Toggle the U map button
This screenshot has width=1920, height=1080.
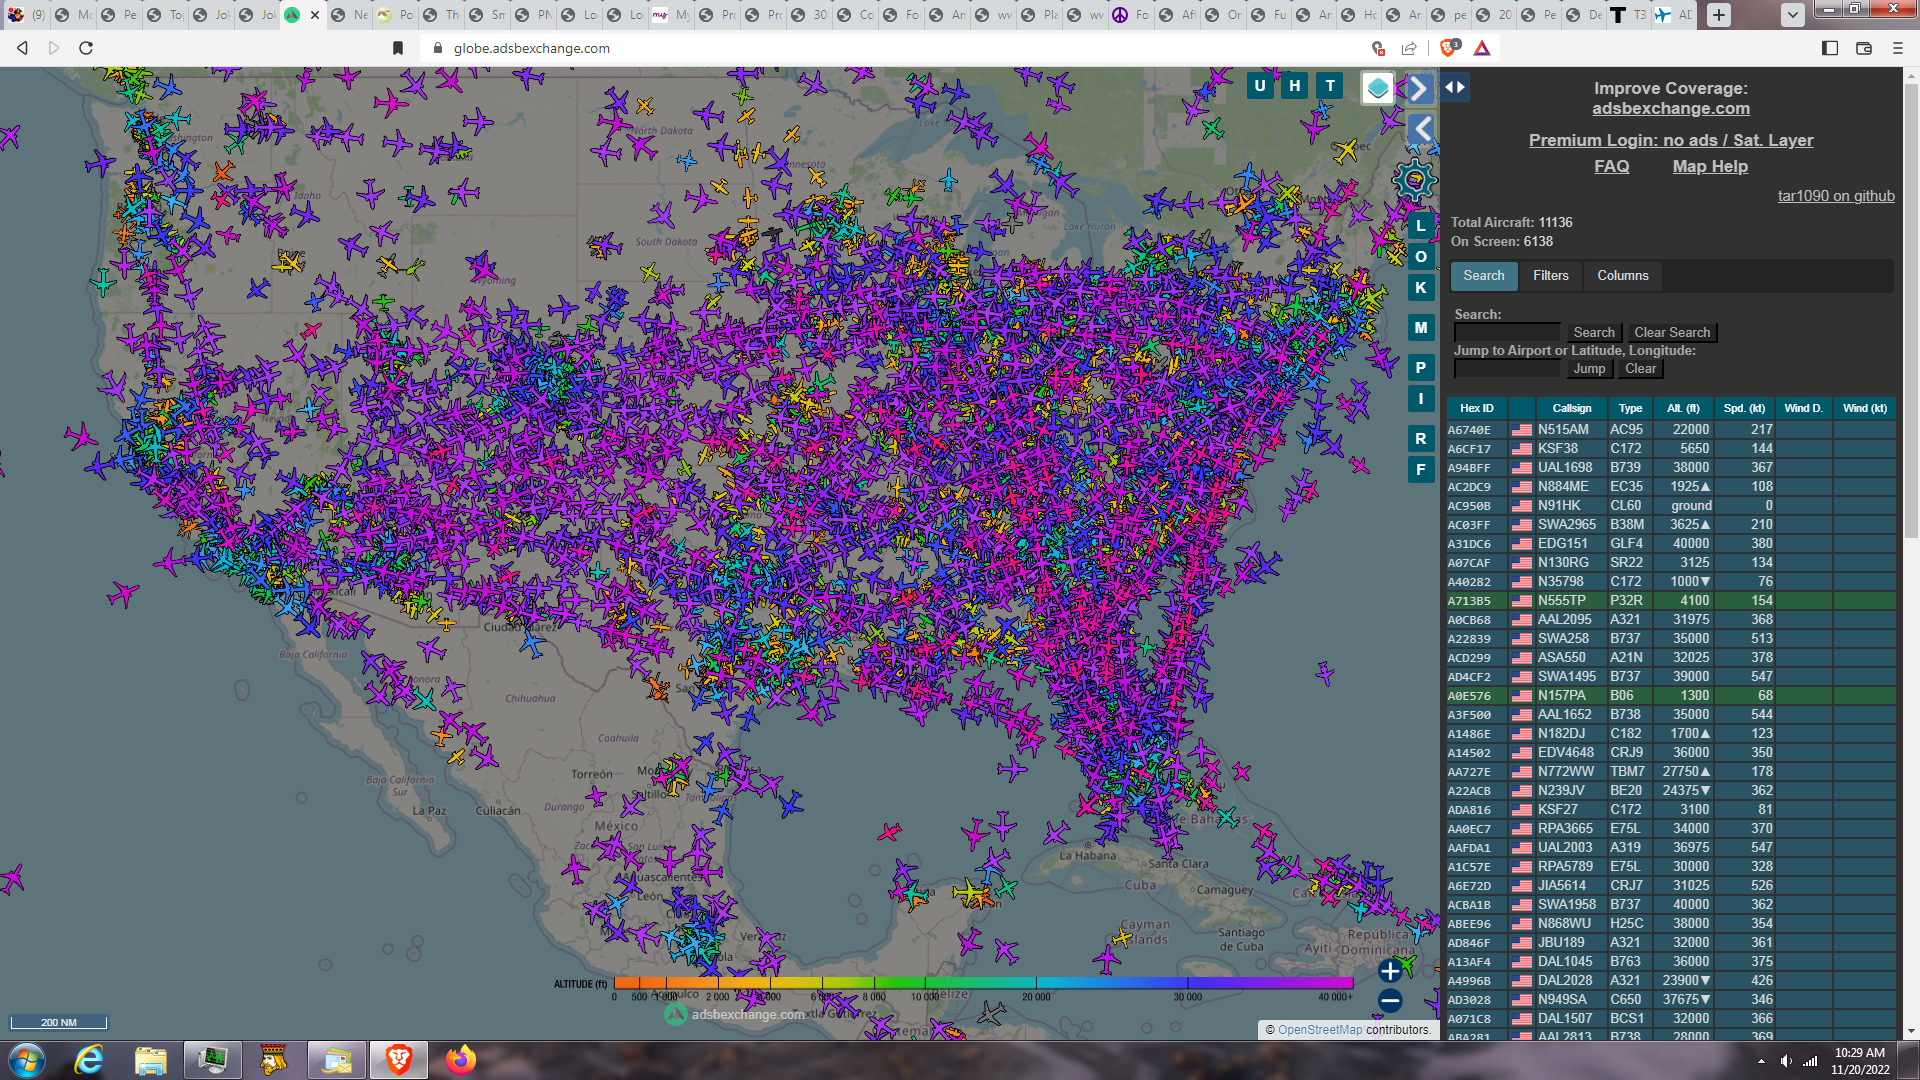(1260, 86)
